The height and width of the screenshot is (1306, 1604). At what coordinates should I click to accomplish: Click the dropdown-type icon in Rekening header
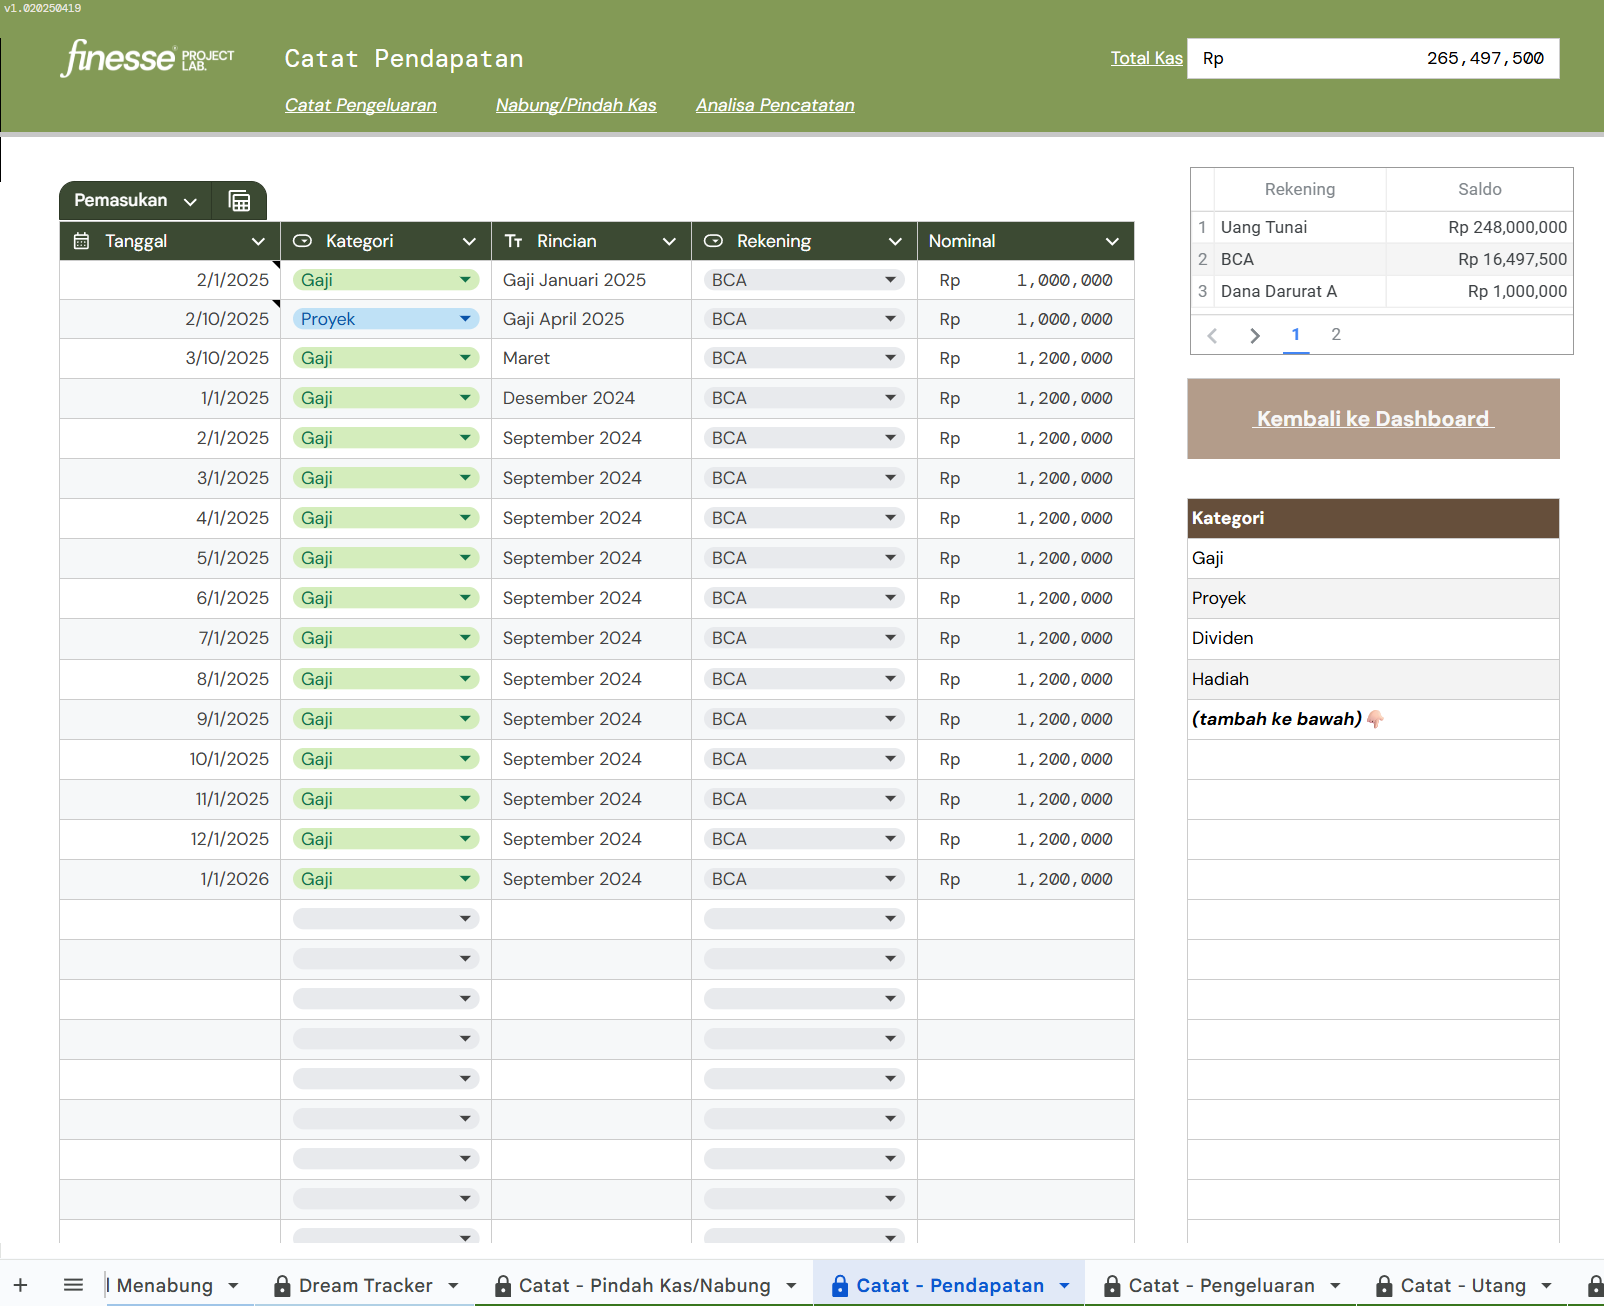pos(714,241)
